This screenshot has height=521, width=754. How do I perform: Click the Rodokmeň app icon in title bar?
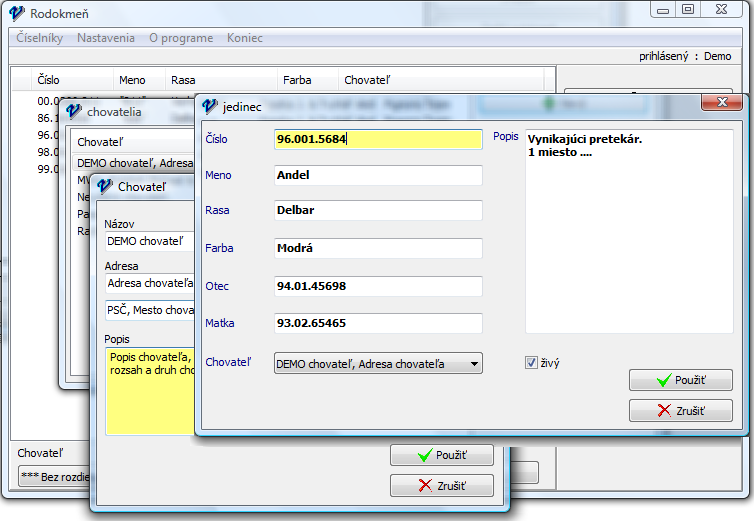pyautogui.click(x=17, y=13)
